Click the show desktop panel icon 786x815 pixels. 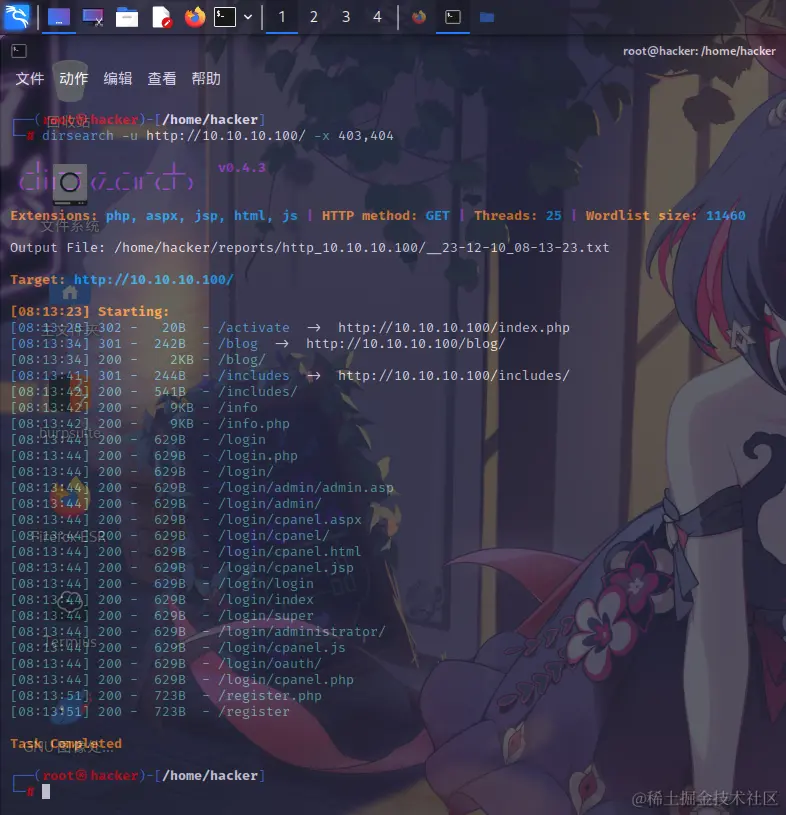click(x=59, y=17)
